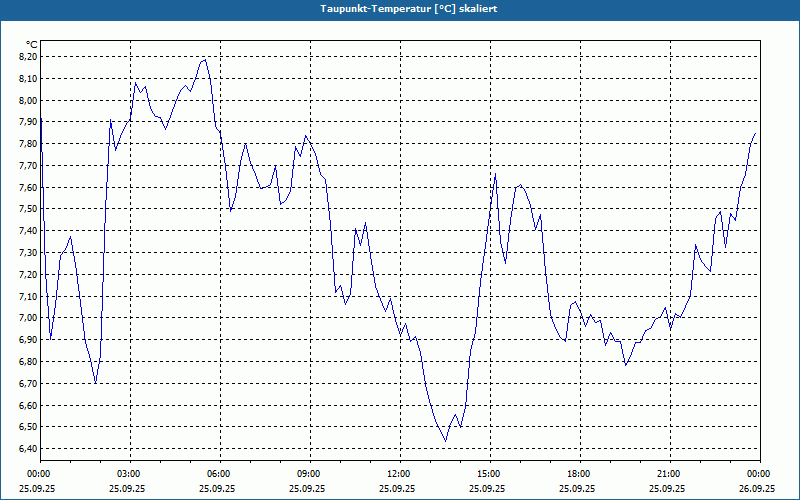This screenshot has width=800, height=500.
Task: Click the '25.09.25' date under 21:00
Action: click(x=667, y=488)
